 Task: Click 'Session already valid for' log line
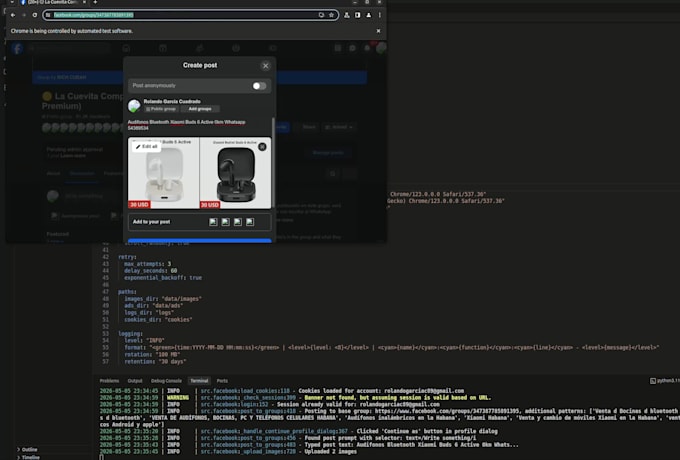[269, 405]
